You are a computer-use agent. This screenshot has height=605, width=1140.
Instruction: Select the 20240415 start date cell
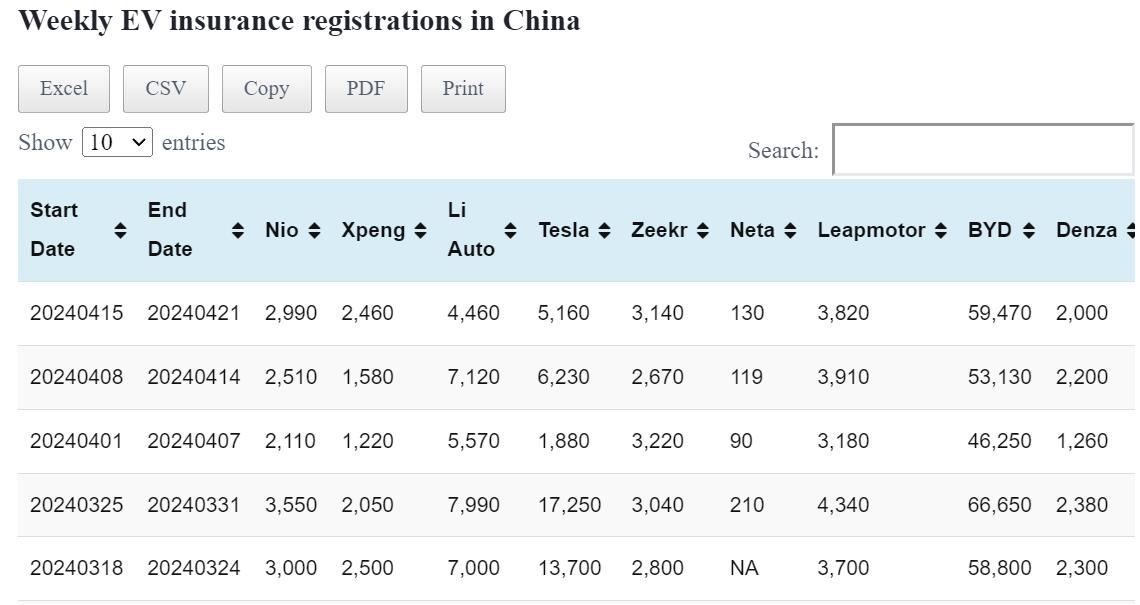point(77,313)
